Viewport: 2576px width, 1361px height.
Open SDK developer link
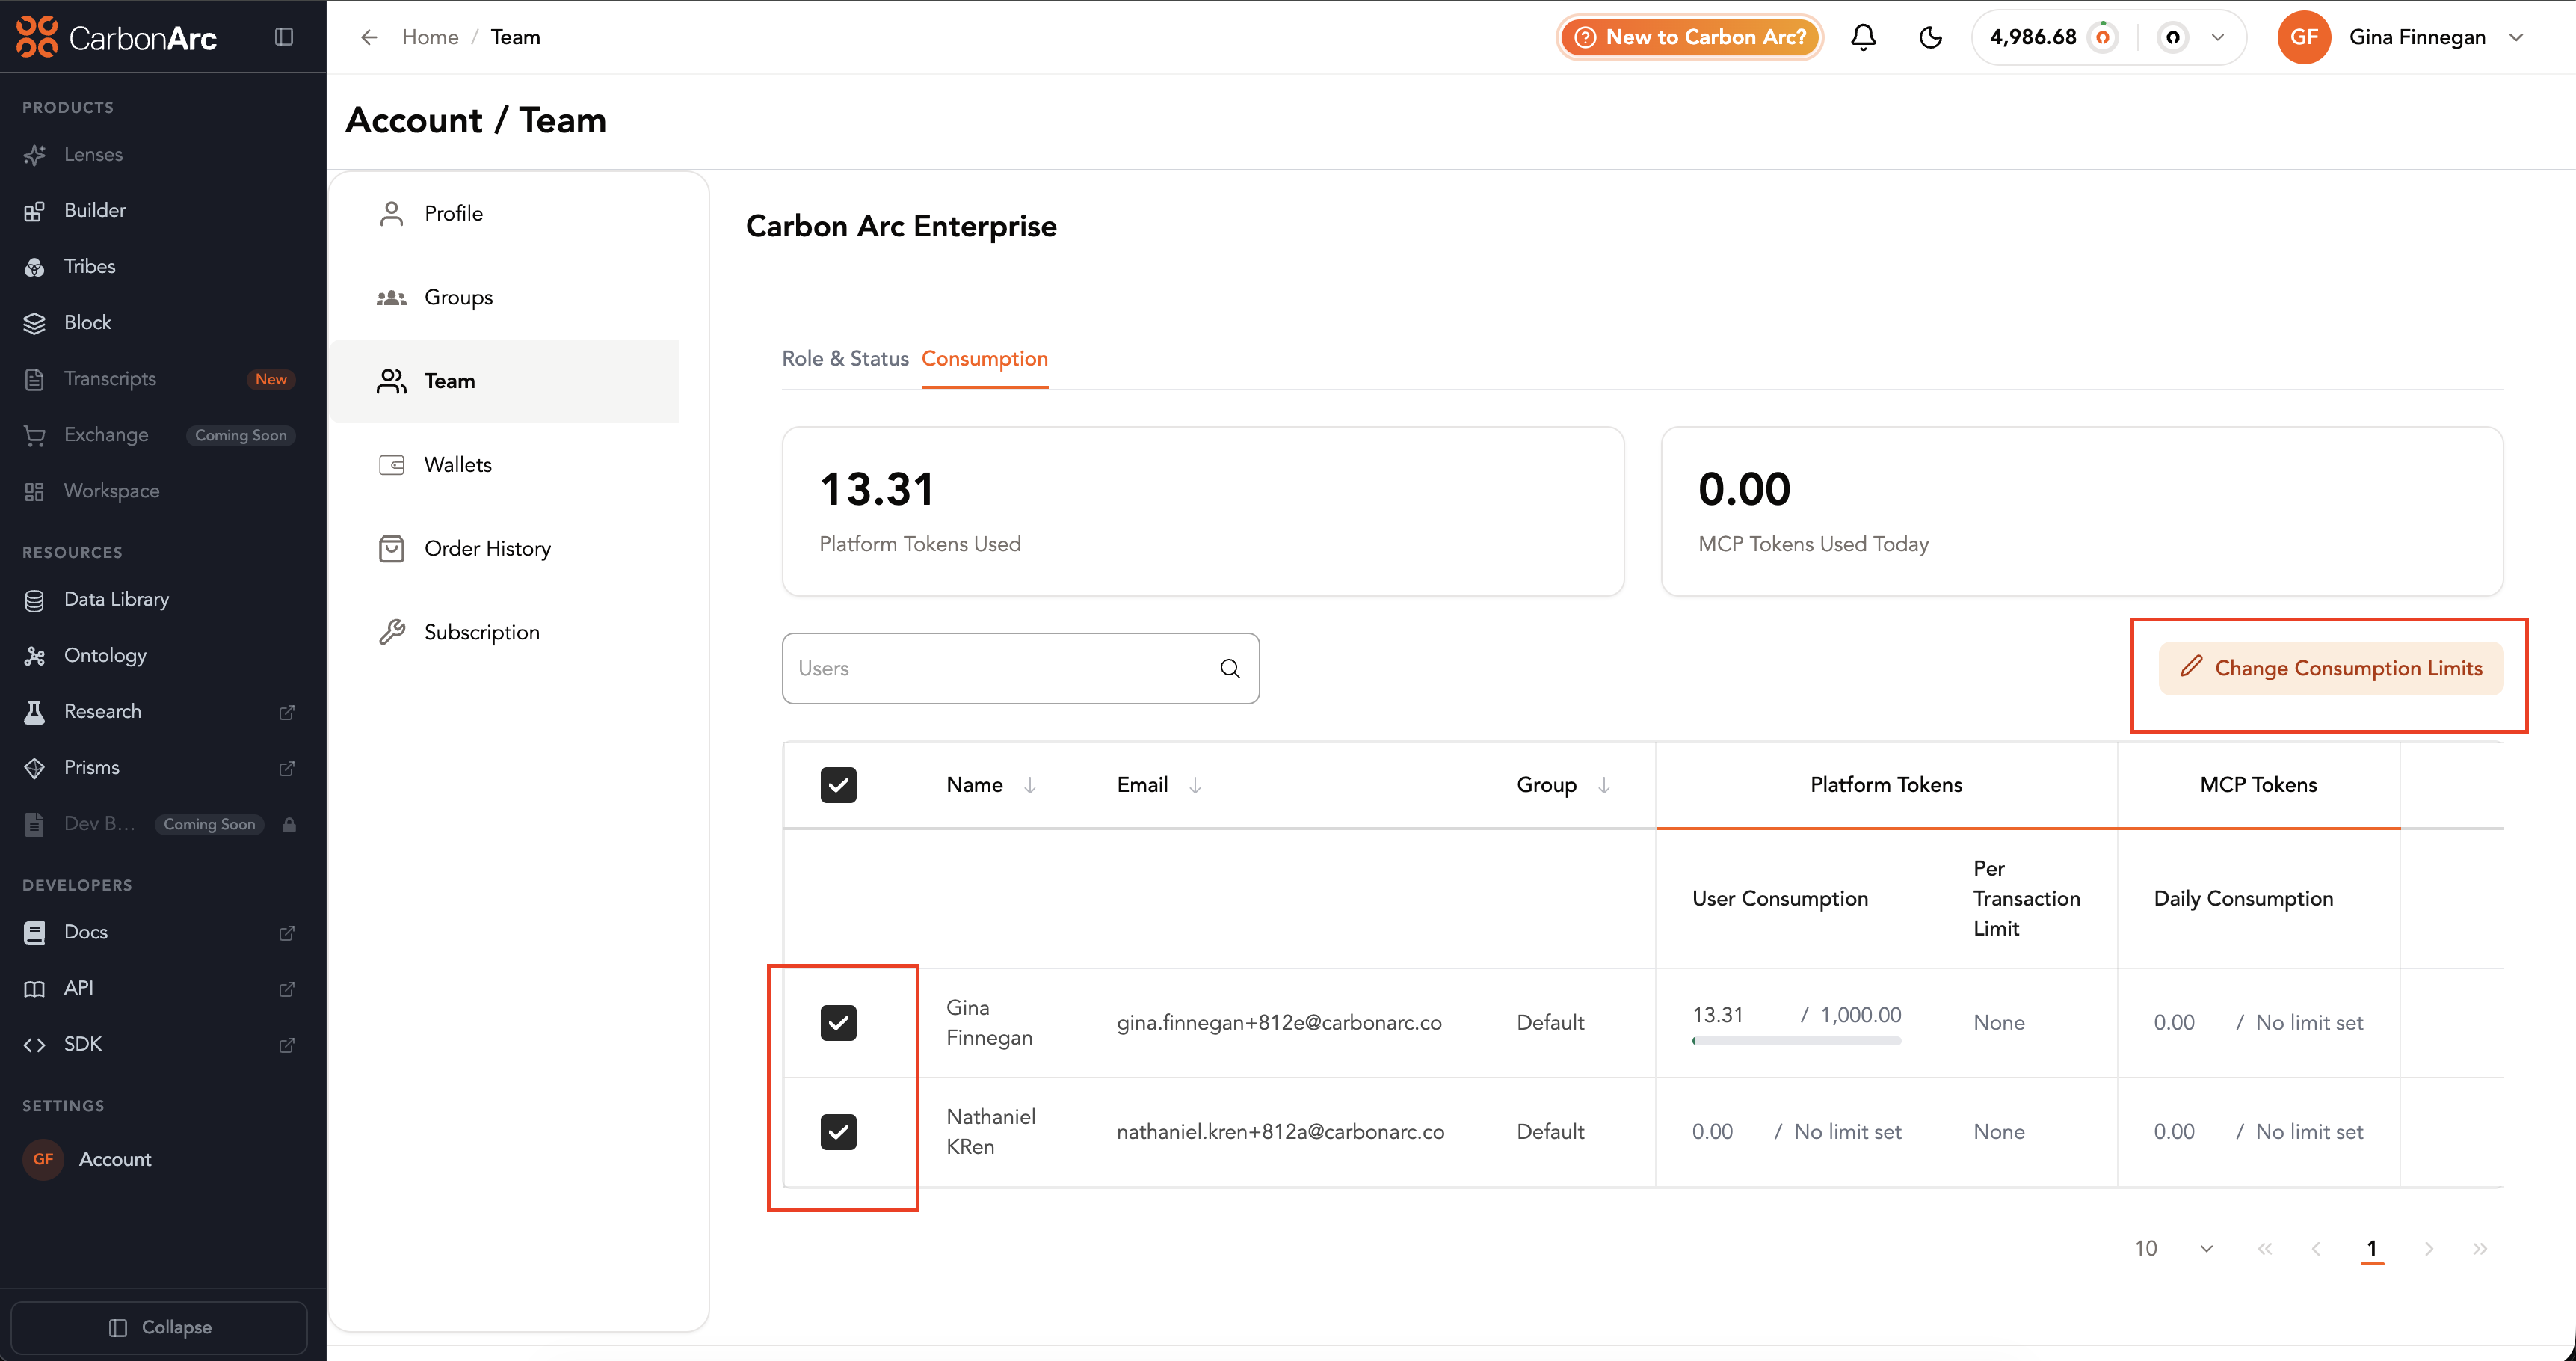[83, 1043]
